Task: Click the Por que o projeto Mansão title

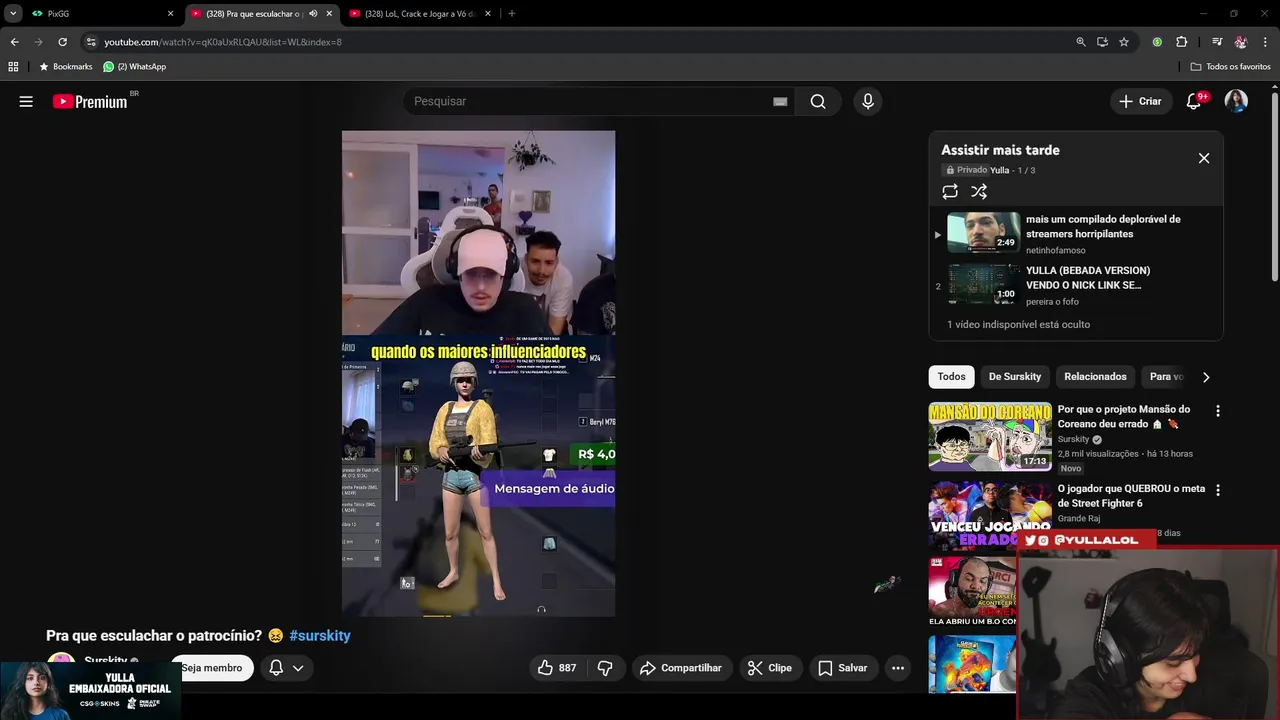Action: point(1124,416)
